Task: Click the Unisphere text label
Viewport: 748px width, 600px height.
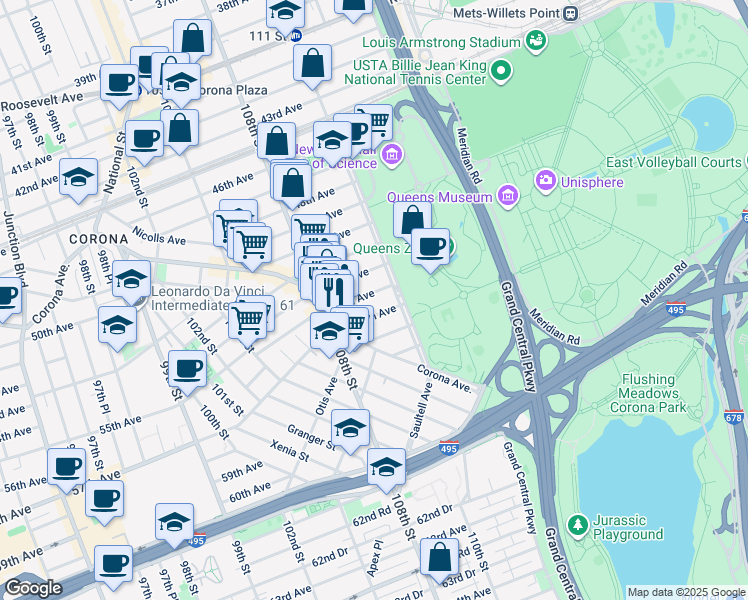Action: 592,182
